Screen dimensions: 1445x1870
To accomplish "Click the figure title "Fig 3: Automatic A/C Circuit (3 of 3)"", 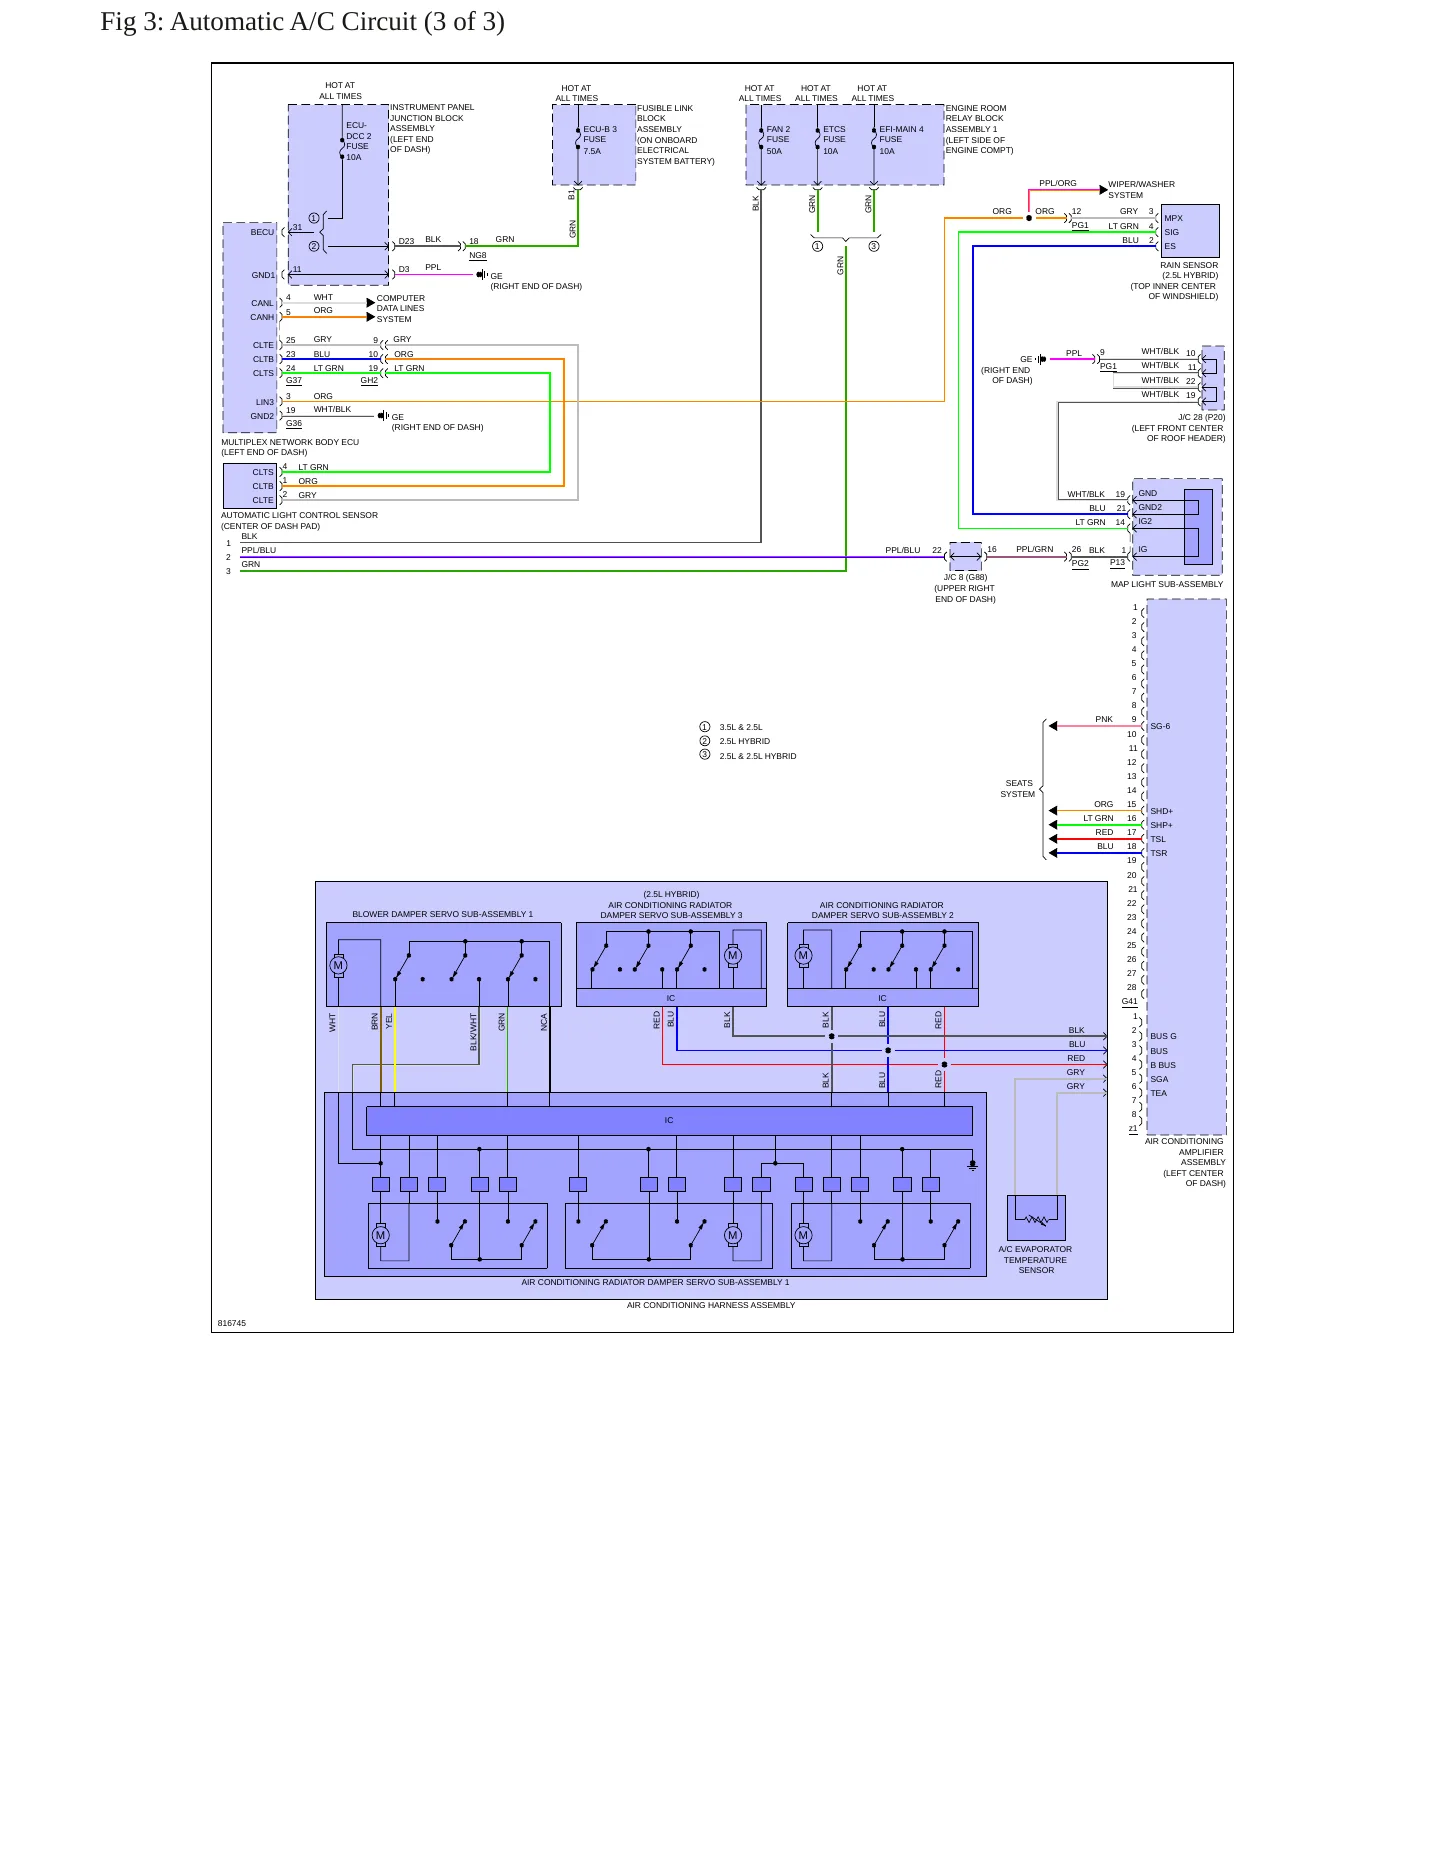I will 302,22.
